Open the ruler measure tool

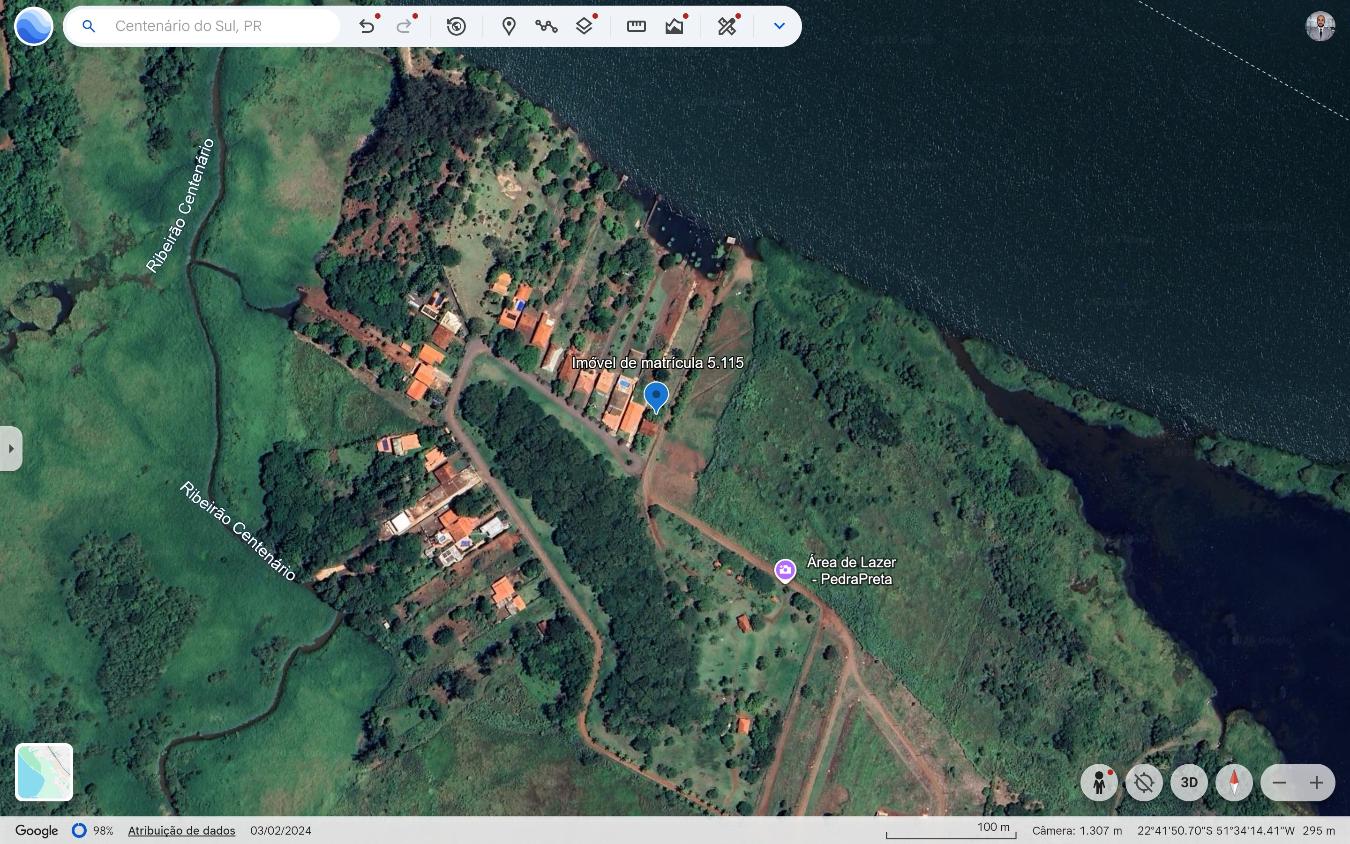[x=636, y=26]
